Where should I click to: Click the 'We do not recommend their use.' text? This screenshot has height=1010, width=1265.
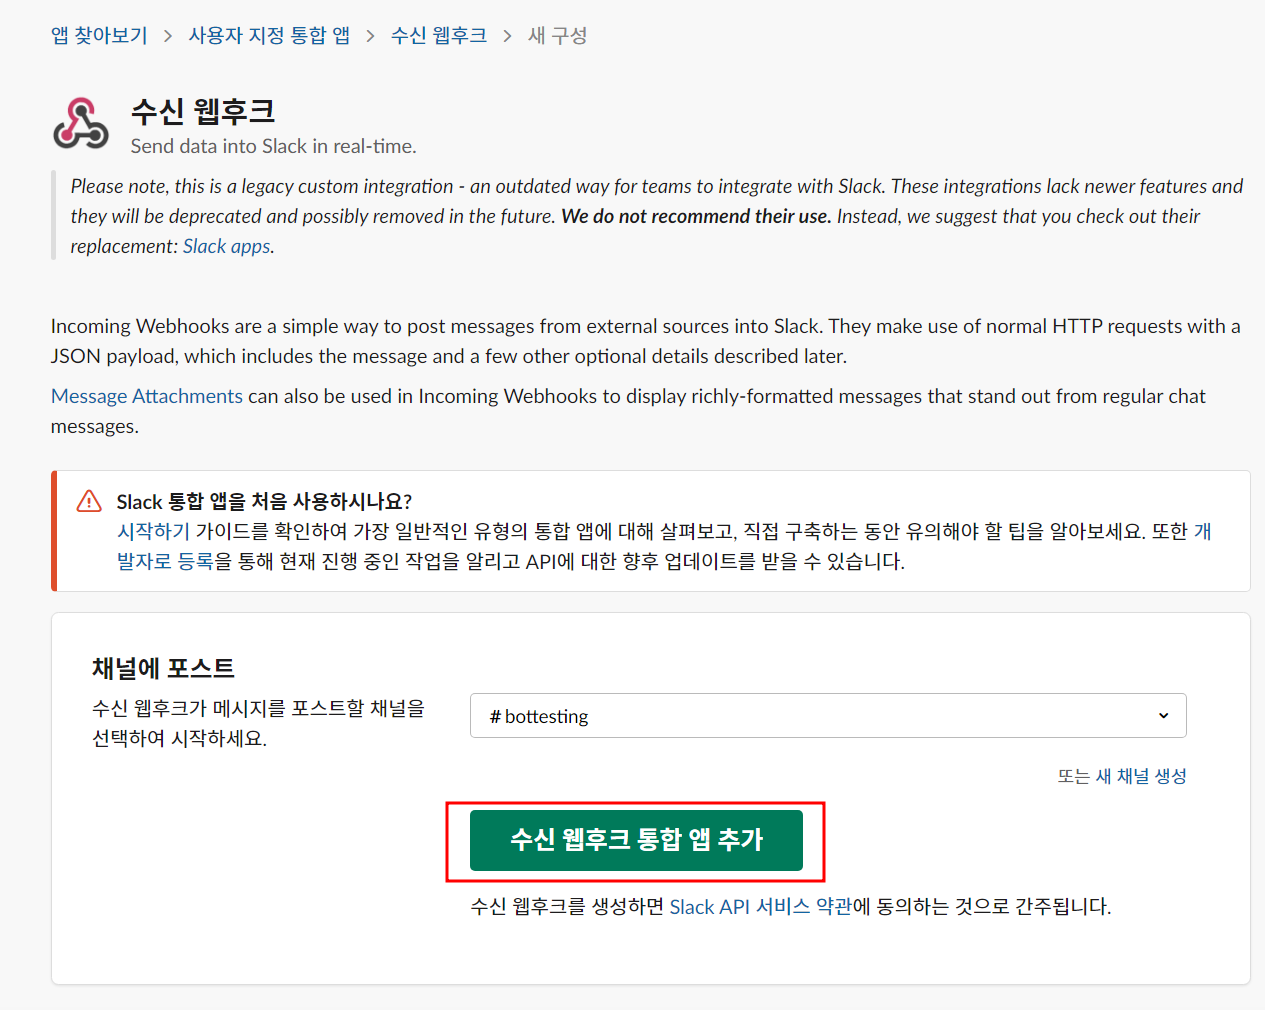click(696, 216)
